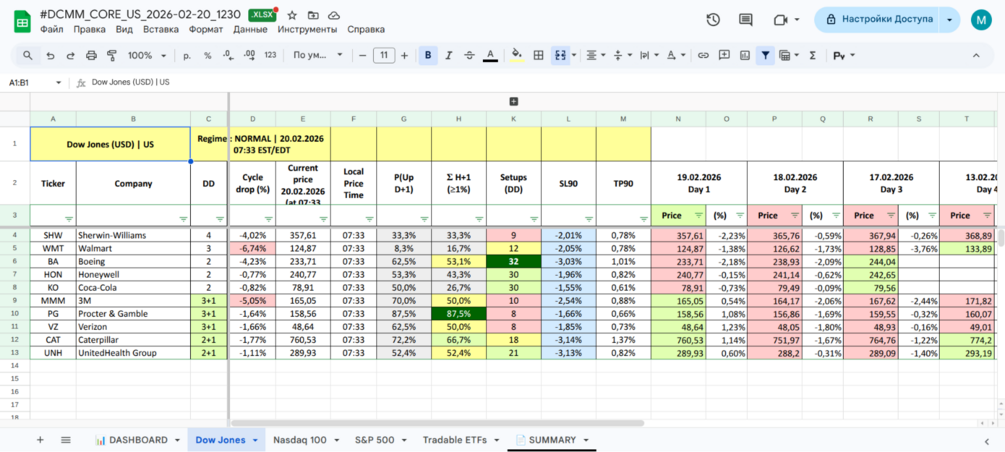Show all comments panel

click(745, 20)
